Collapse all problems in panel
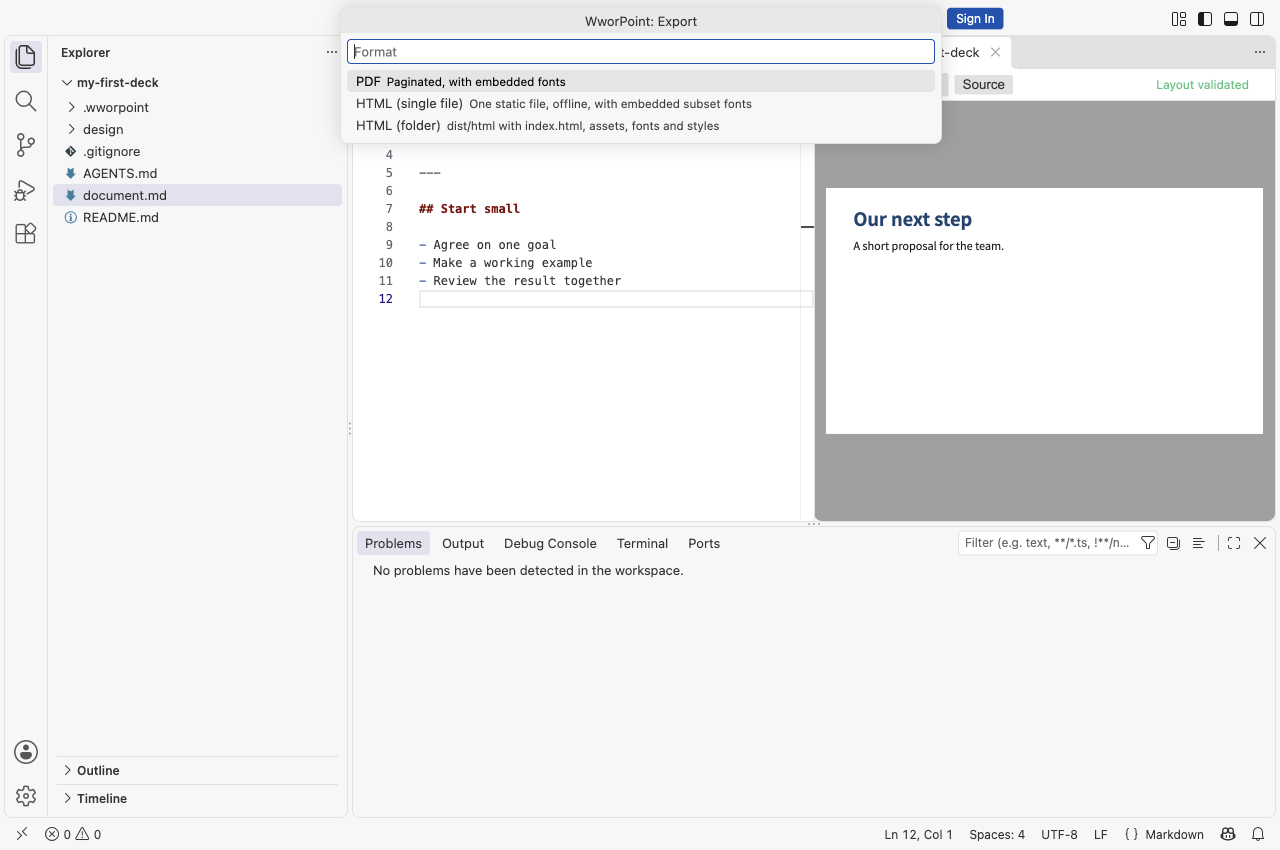This screenshot has width=1280, height=850. 1173,543
